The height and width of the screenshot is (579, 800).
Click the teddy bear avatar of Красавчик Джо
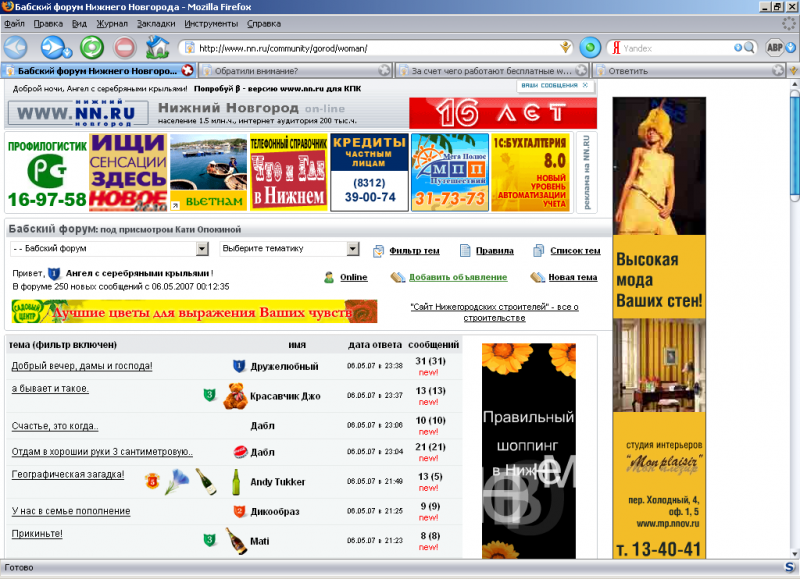[x=235, y=396]
